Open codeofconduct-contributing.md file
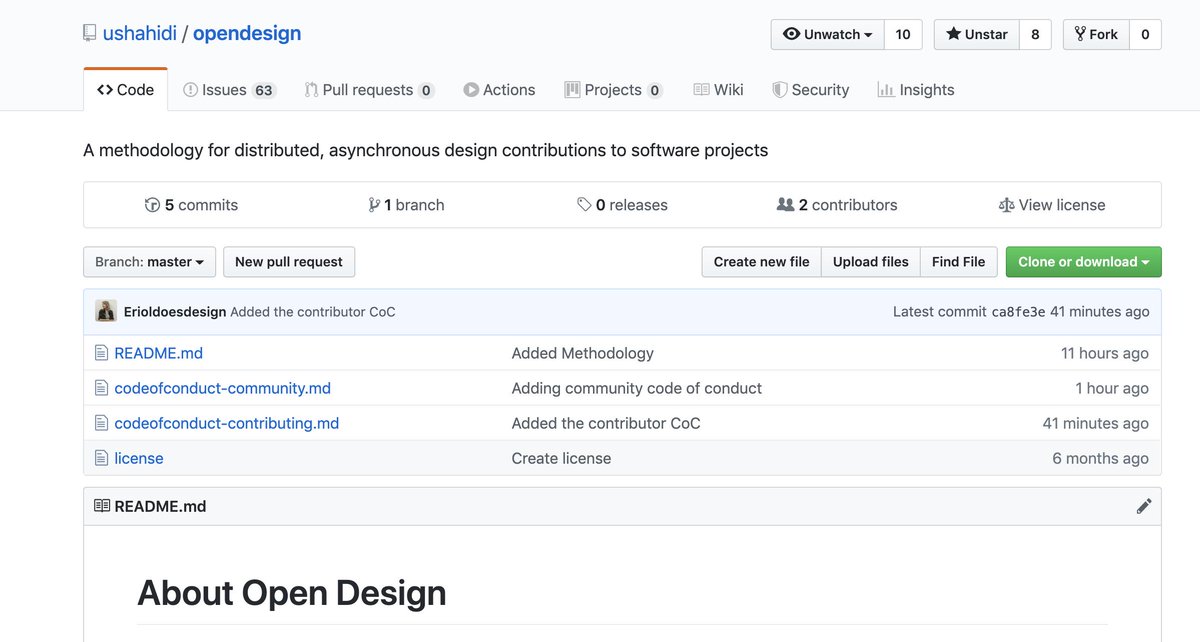 (227, 423)
